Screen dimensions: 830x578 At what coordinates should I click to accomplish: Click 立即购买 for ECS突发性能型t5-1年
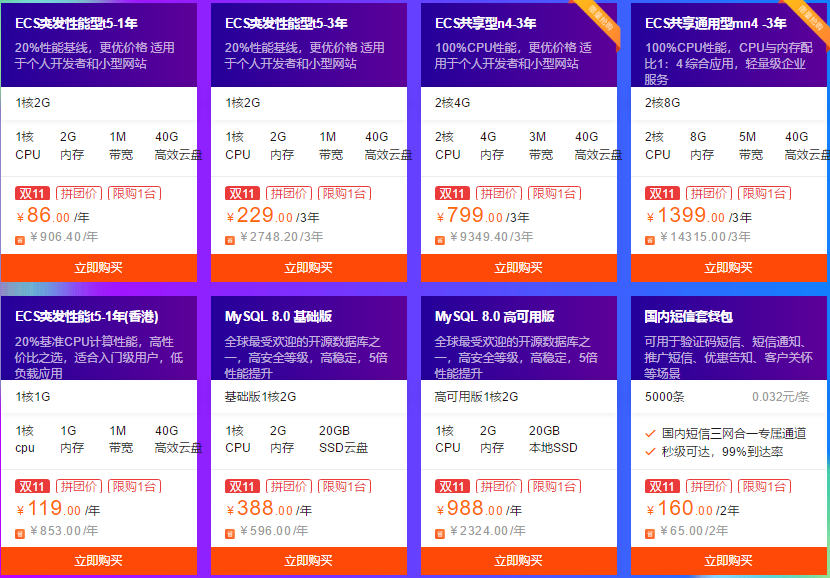click(98, 268)
